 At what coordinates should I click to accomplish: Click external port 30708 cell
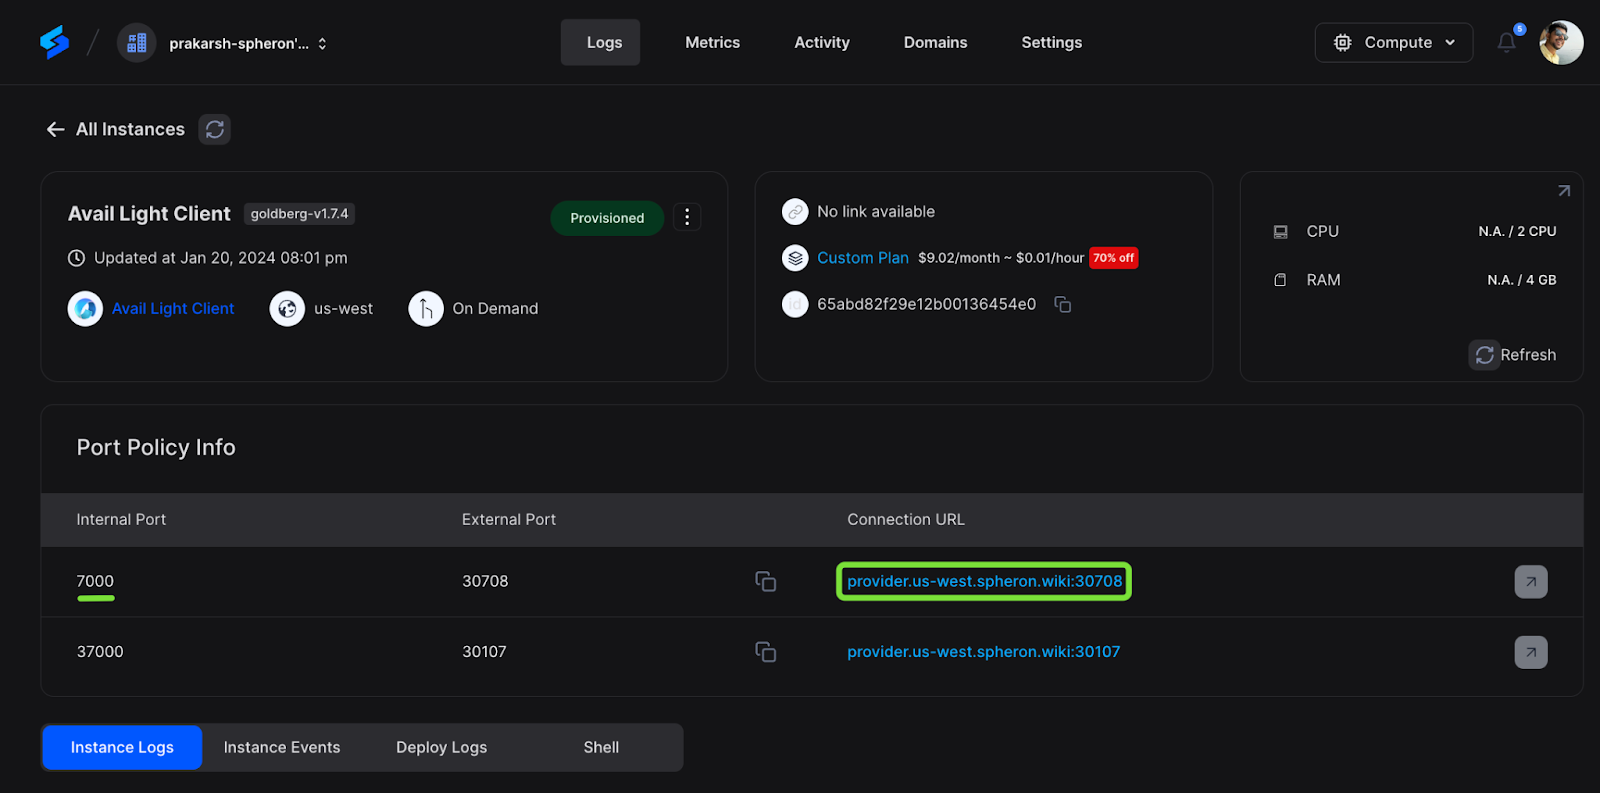[x=485, y=581]
